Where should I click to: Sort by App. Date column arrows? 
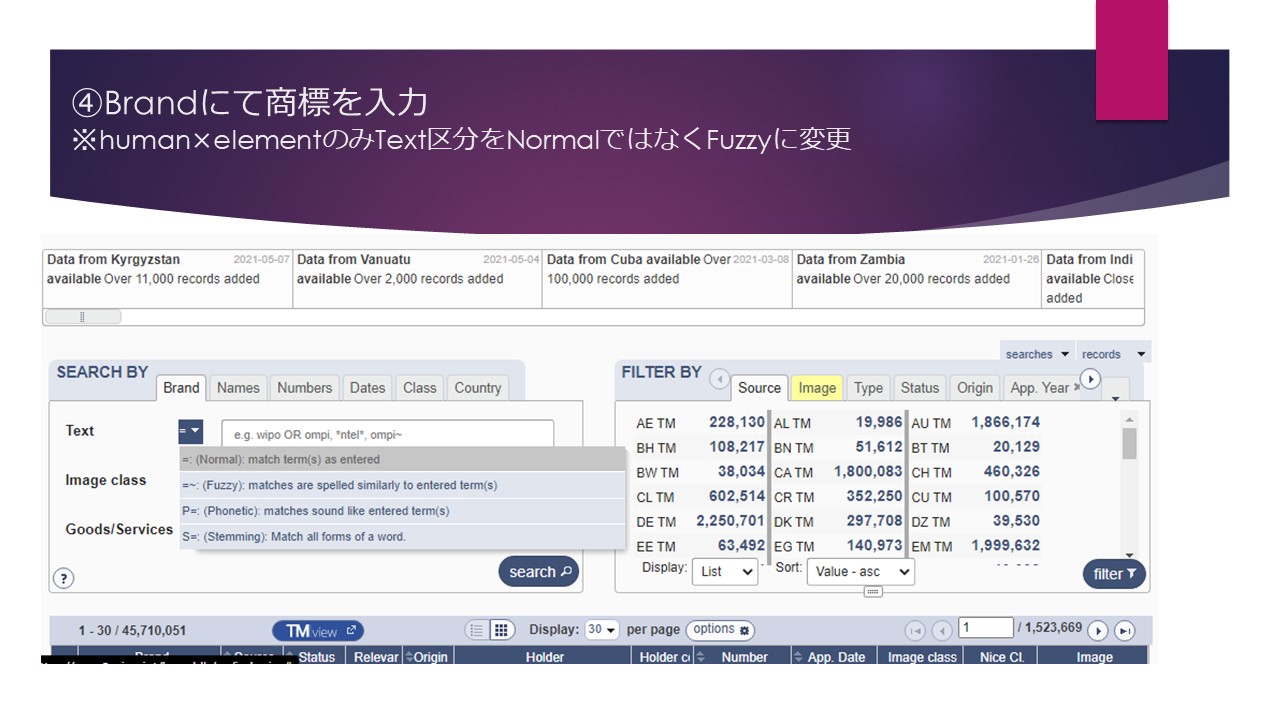(798, 657)
